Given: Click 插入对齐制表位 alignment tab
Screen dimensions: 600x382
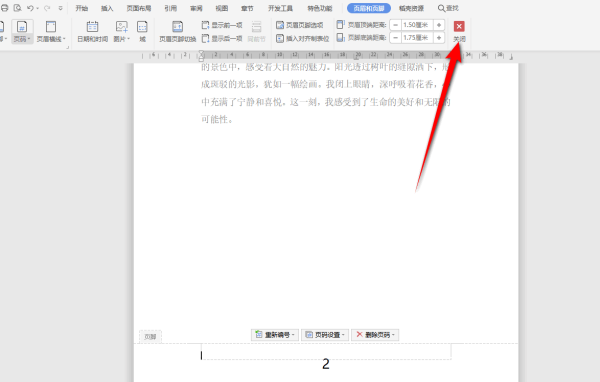Looking at the screenshot, I should pos(303,38).
